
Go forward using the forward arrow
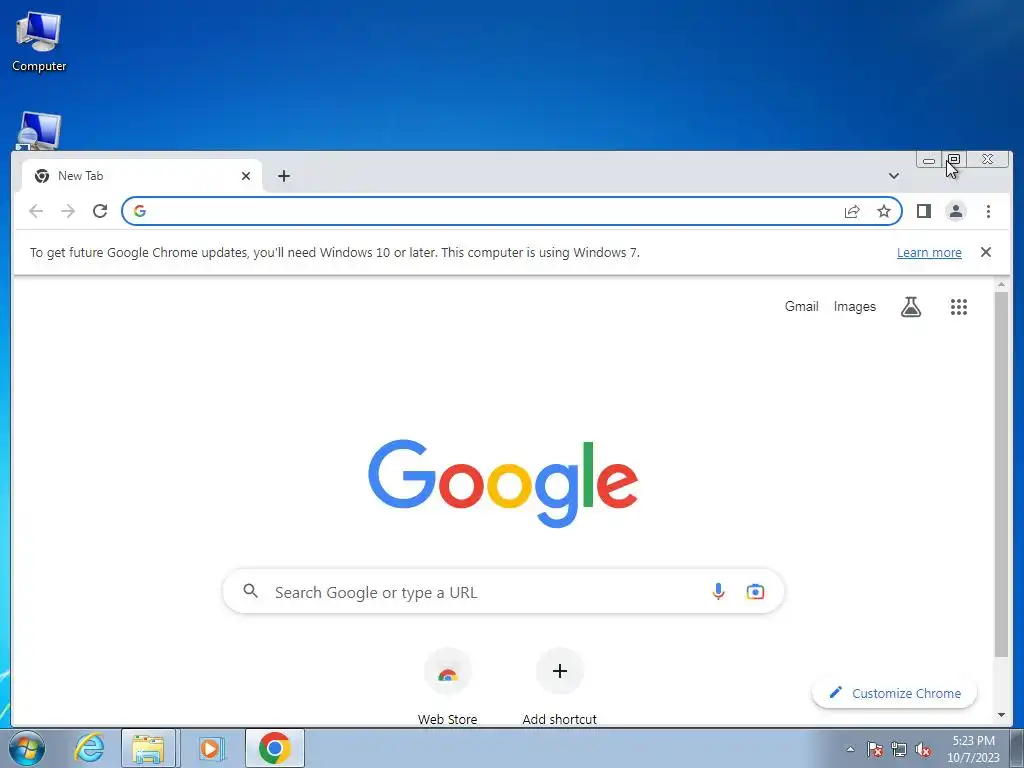tap(68, 211)
